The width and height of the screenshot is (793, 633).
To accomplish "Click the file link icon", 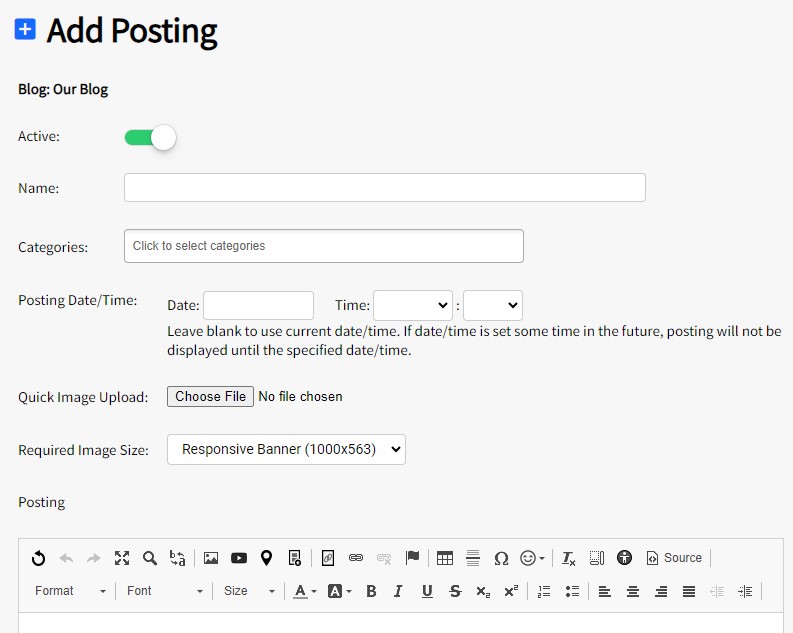I will [x=328, y=558].
